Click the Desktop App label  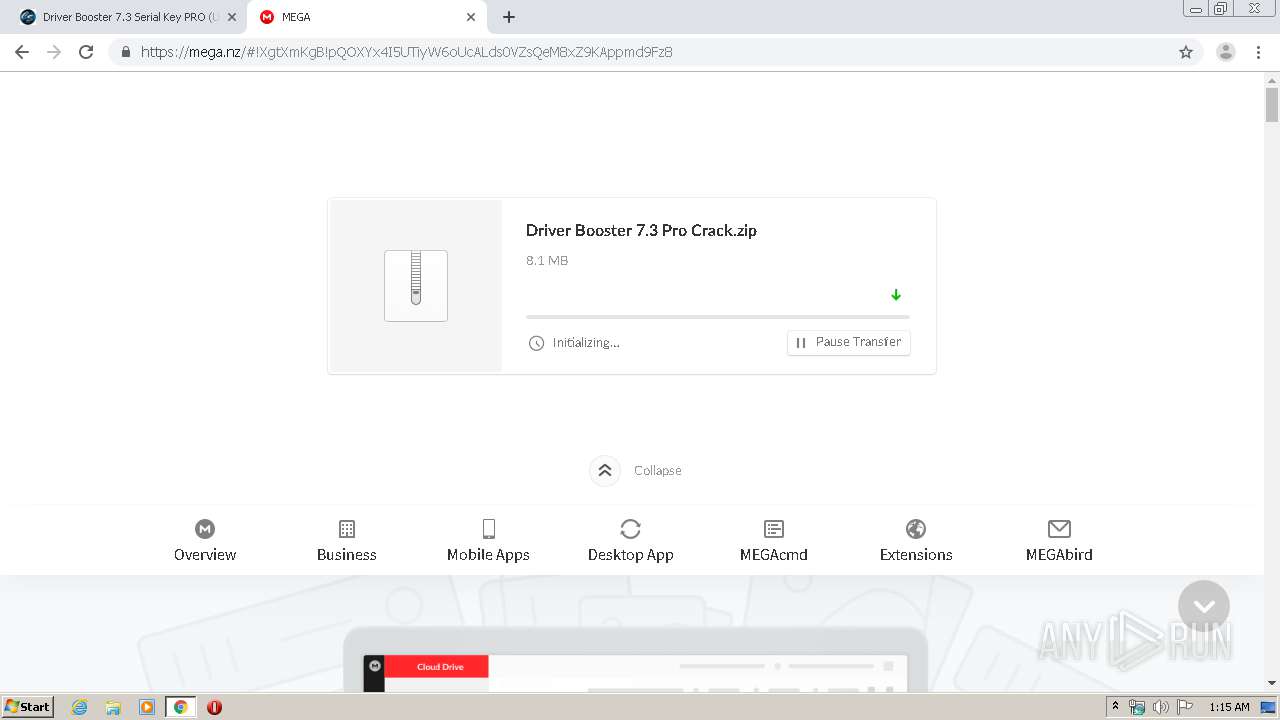click(x=631, y=555)
